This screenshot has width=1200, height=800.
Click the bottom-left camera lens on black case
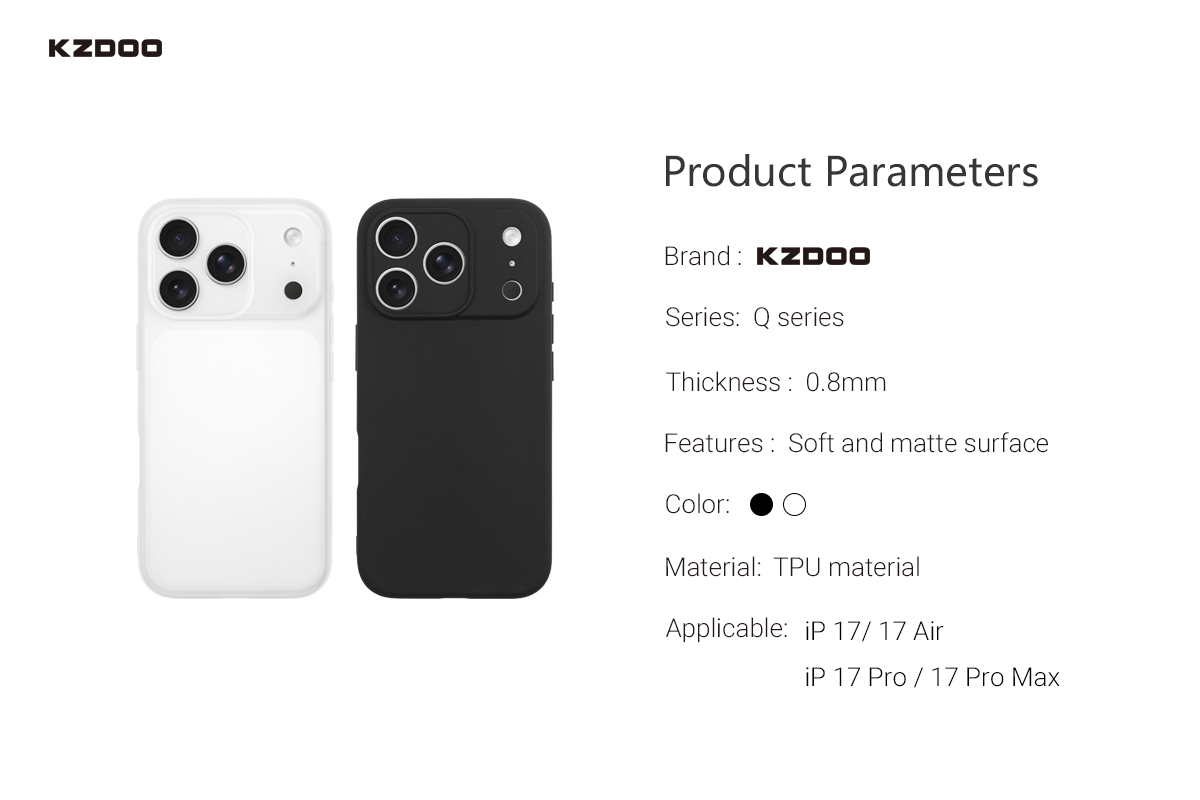[x=396, y=288]
